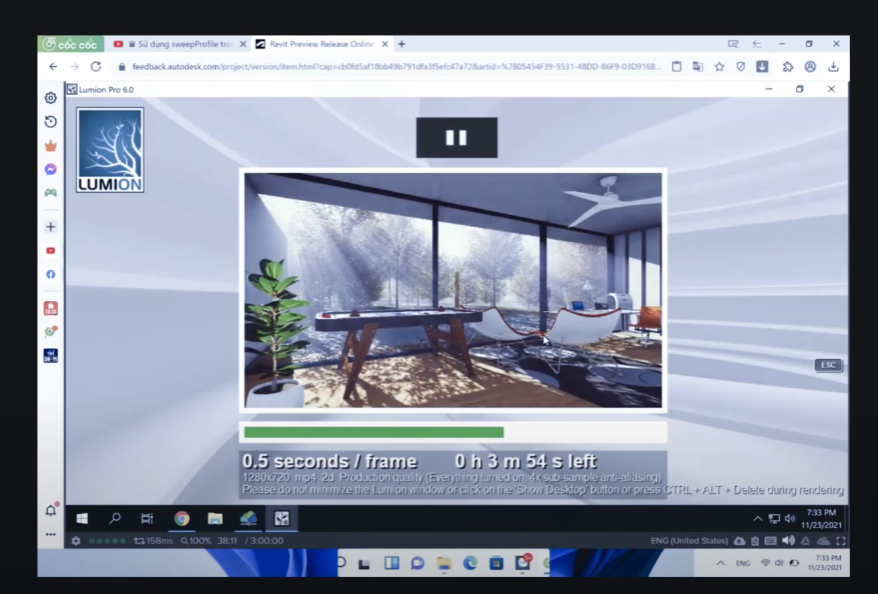
Task: Open sidebar settings gear icon
Action: [x=50, y=98]
